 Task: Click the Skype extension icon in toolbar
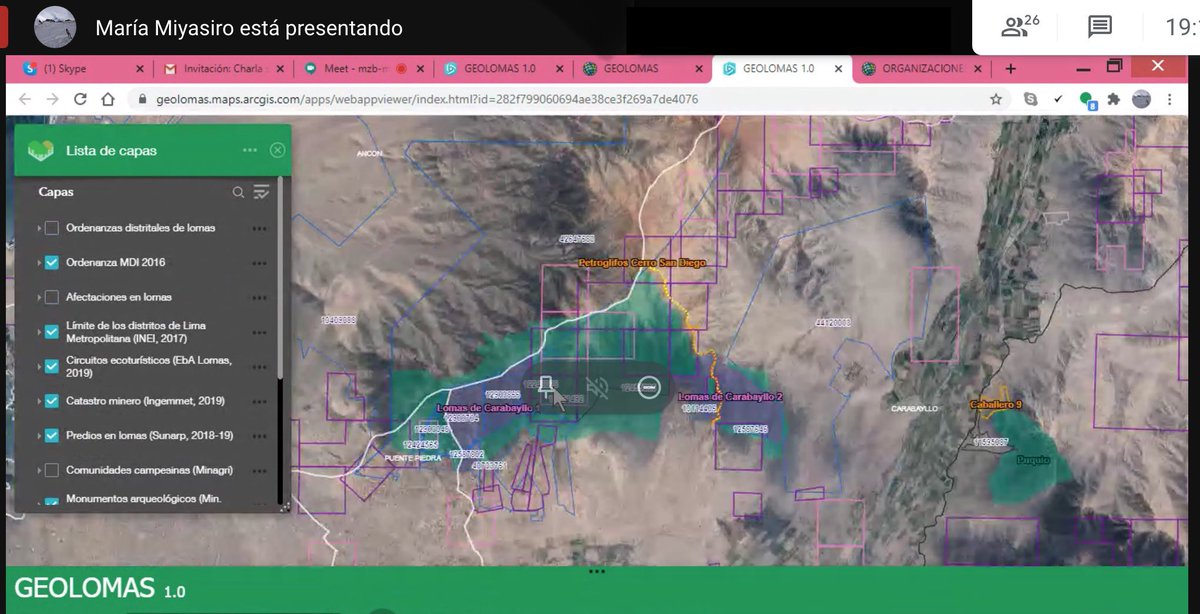[x=1031, y=99]
